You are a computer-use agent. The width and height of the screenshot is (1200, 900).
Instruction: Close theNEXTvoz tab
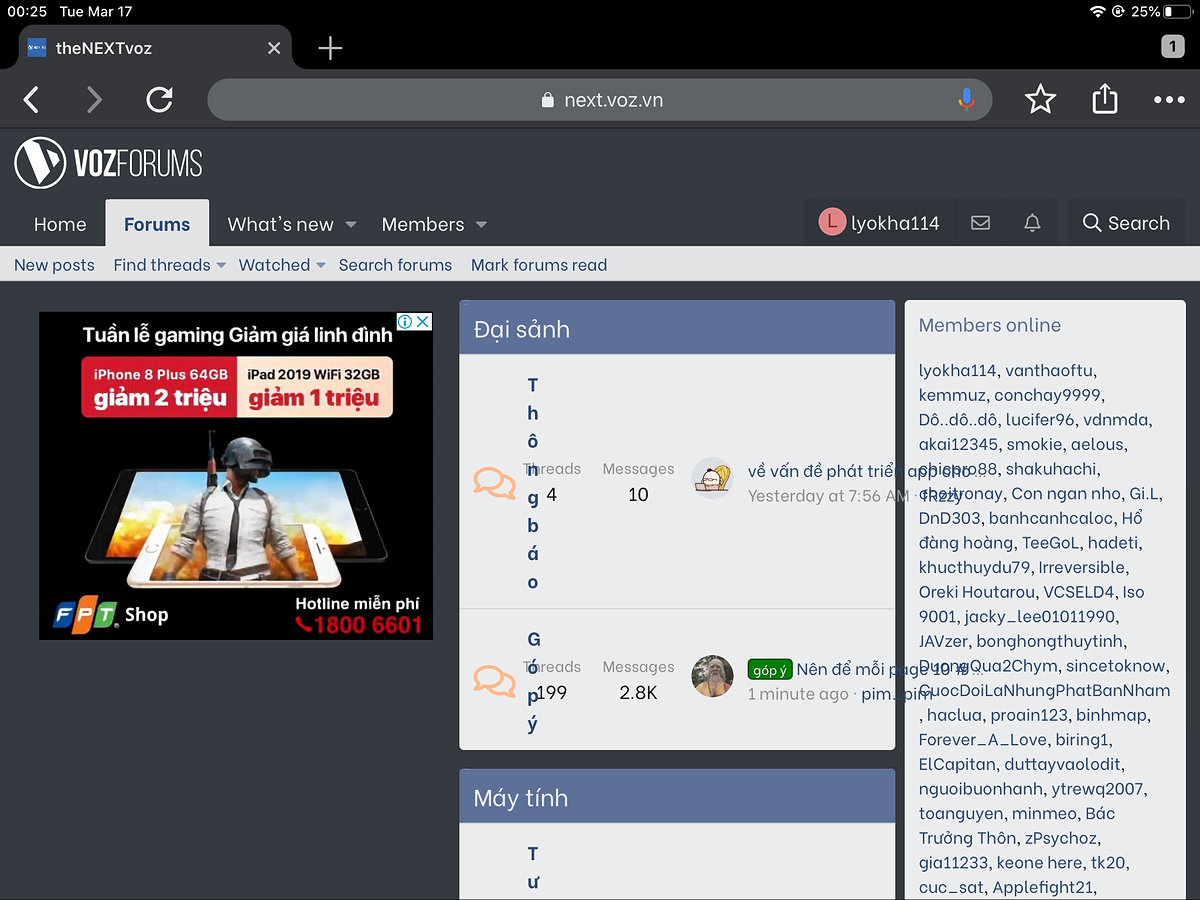point(274,48)
